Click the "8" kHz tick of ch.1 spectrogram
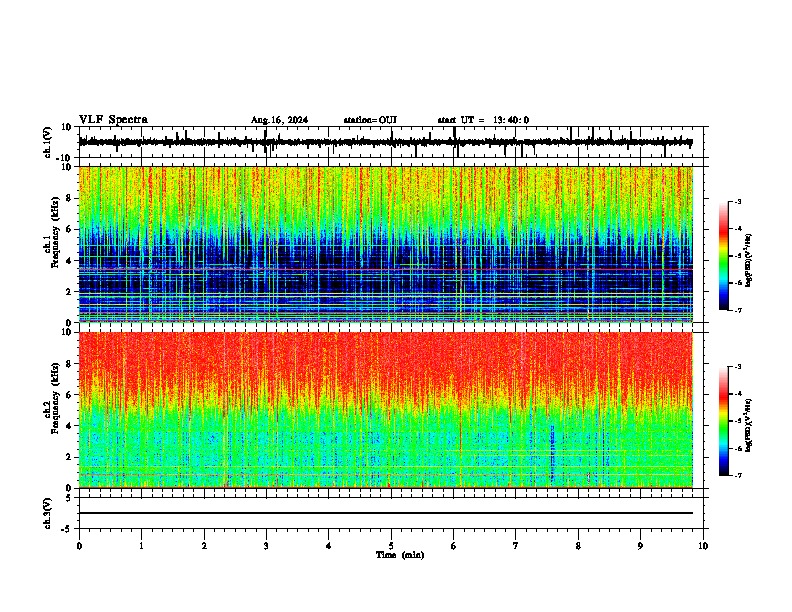792x612 pixels. [69, 198]
